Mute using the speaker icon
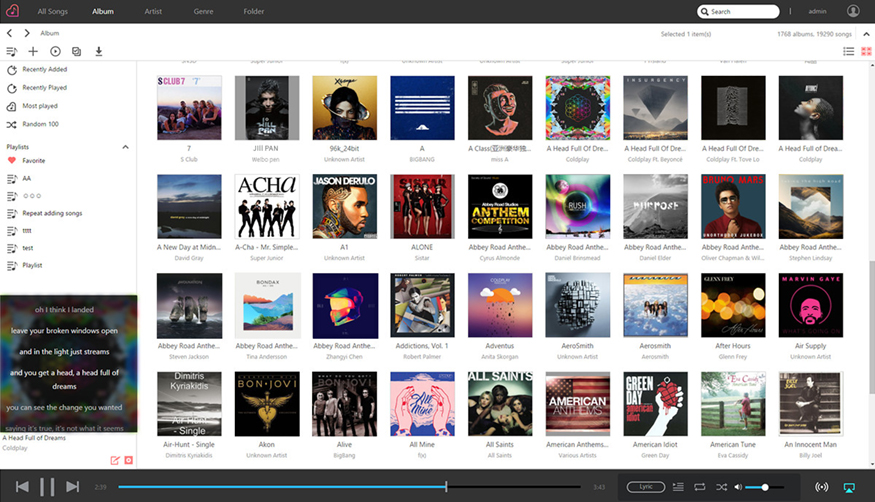The height and width of the screenshot is (502, 875). point(738,487)
